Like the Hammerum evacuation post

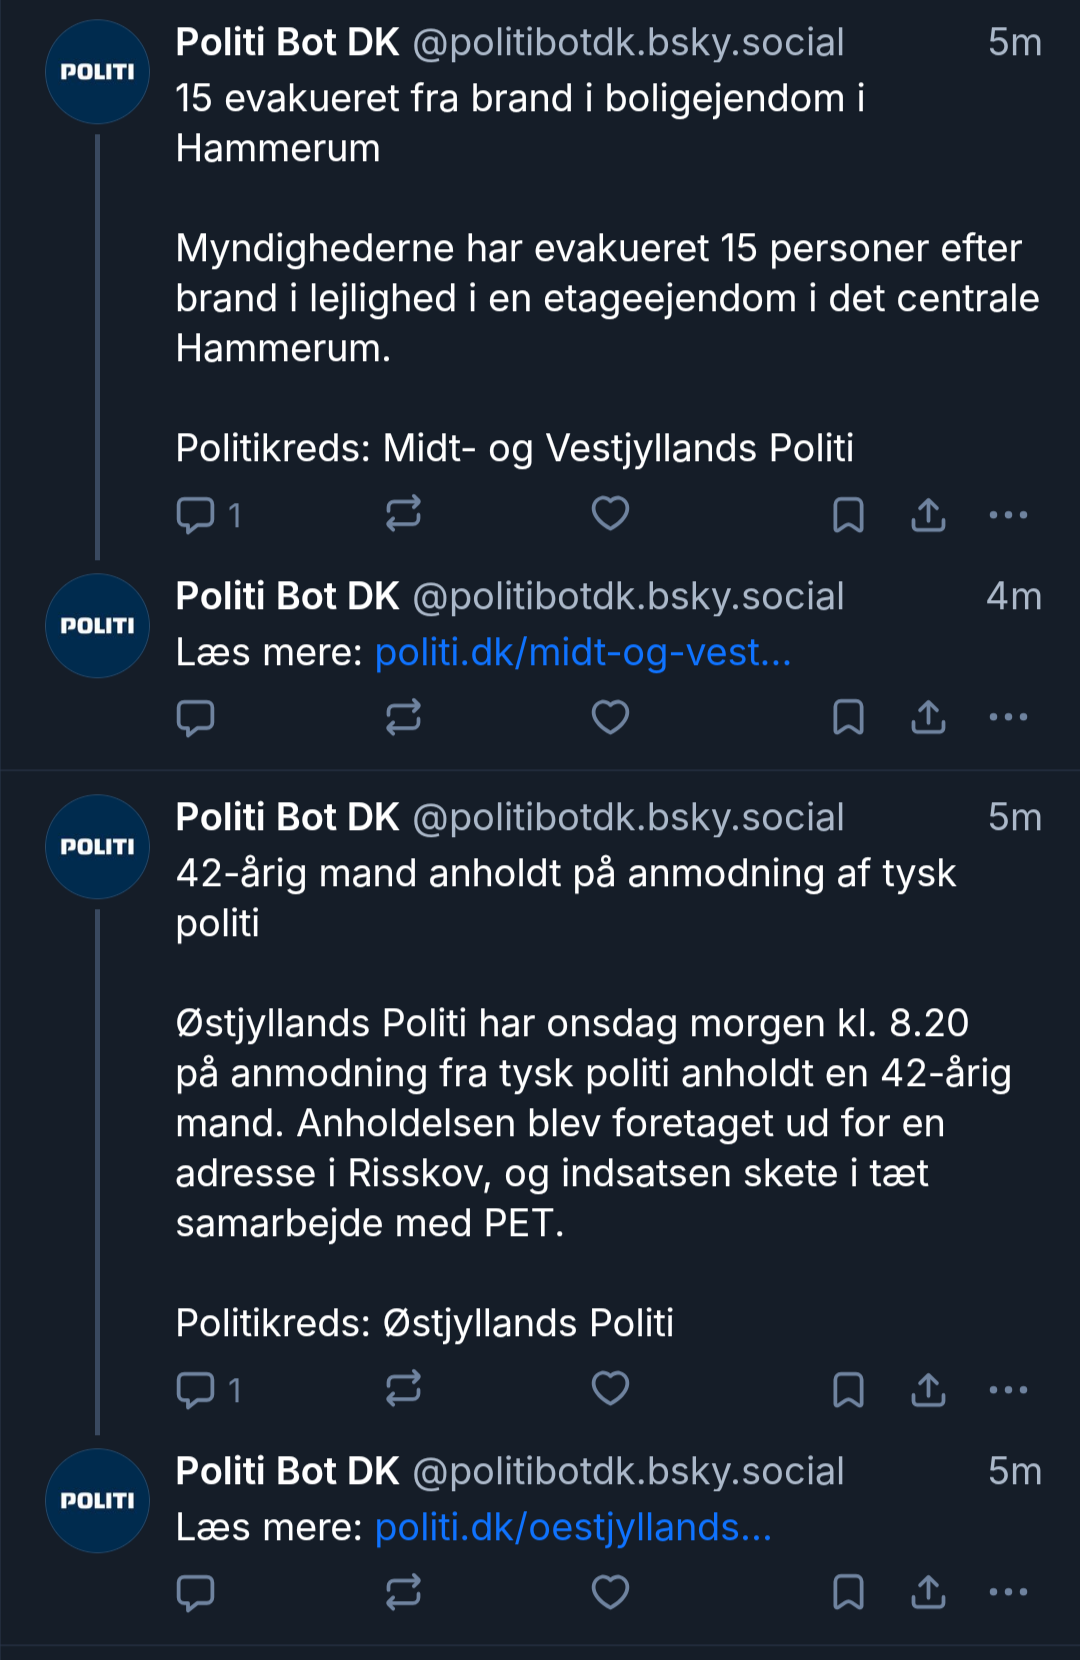point(610,514)
